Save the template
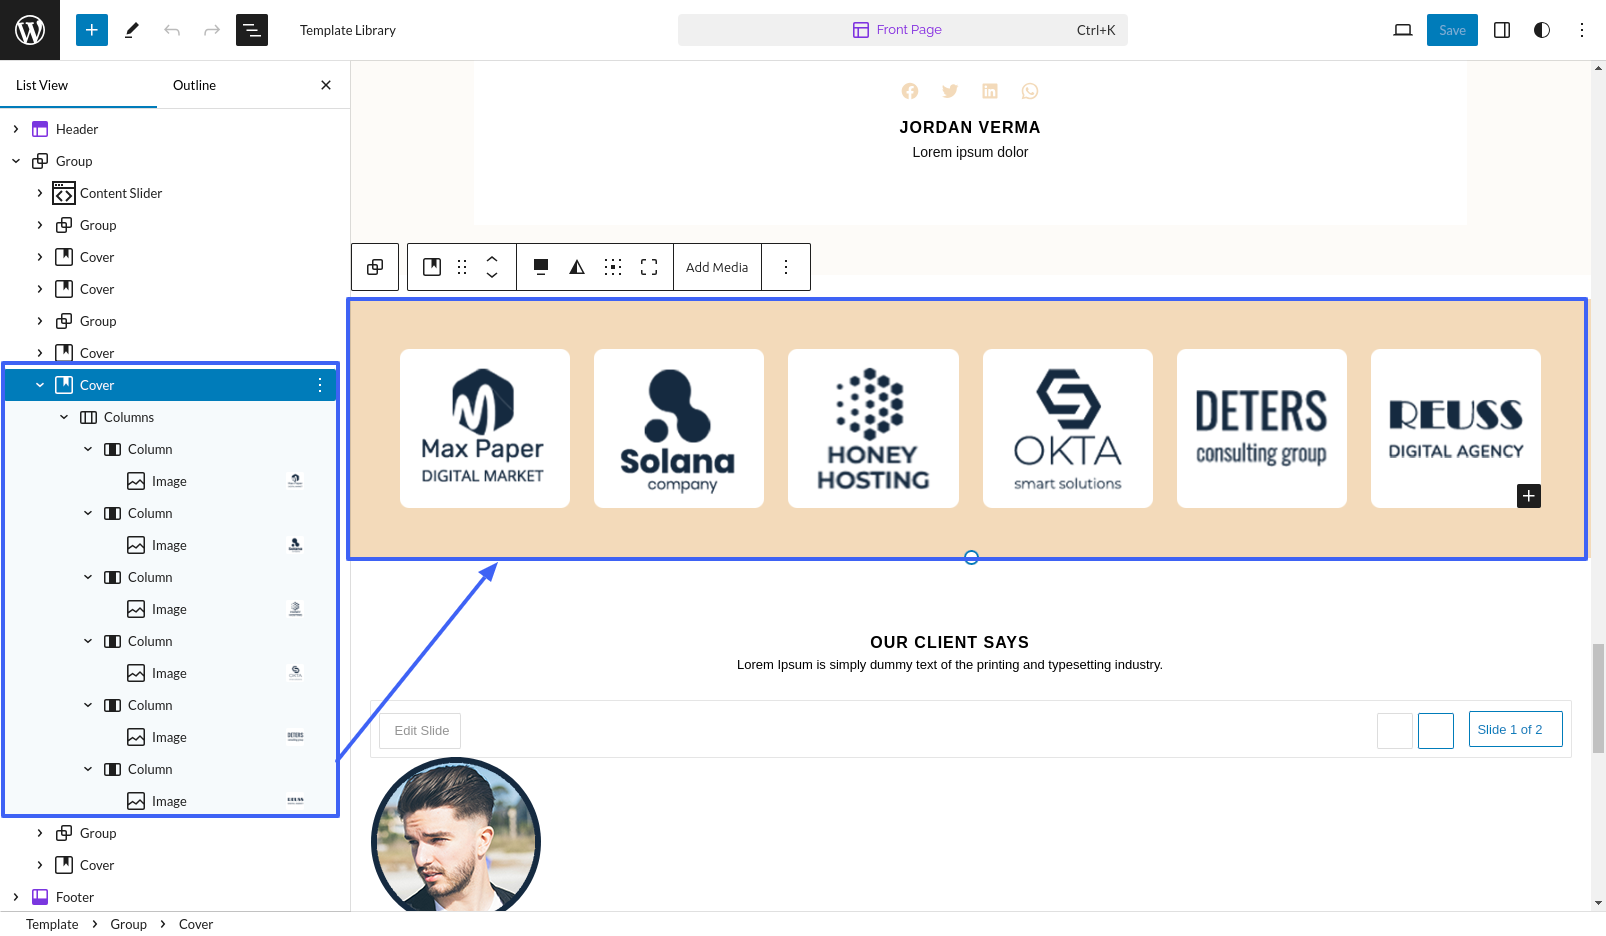Image resolution: width=1606 pixels, height=936 pixels. click(x=1452, y=30)
